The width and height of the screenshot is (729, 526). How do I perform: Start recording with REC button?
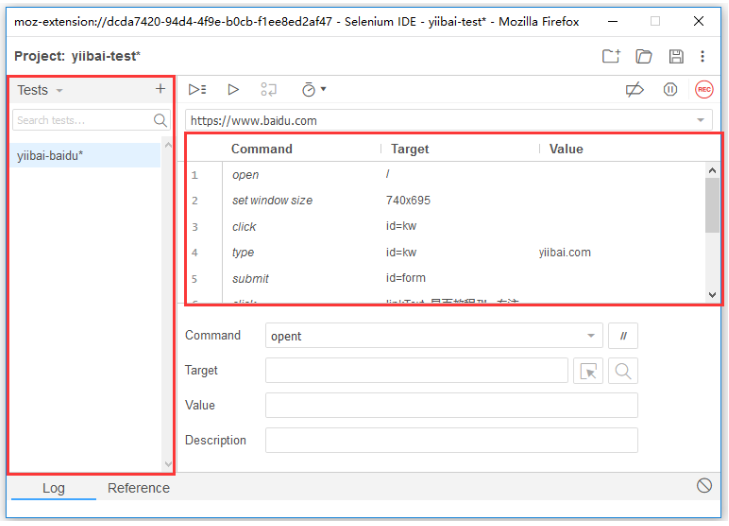tap(704, 89)
